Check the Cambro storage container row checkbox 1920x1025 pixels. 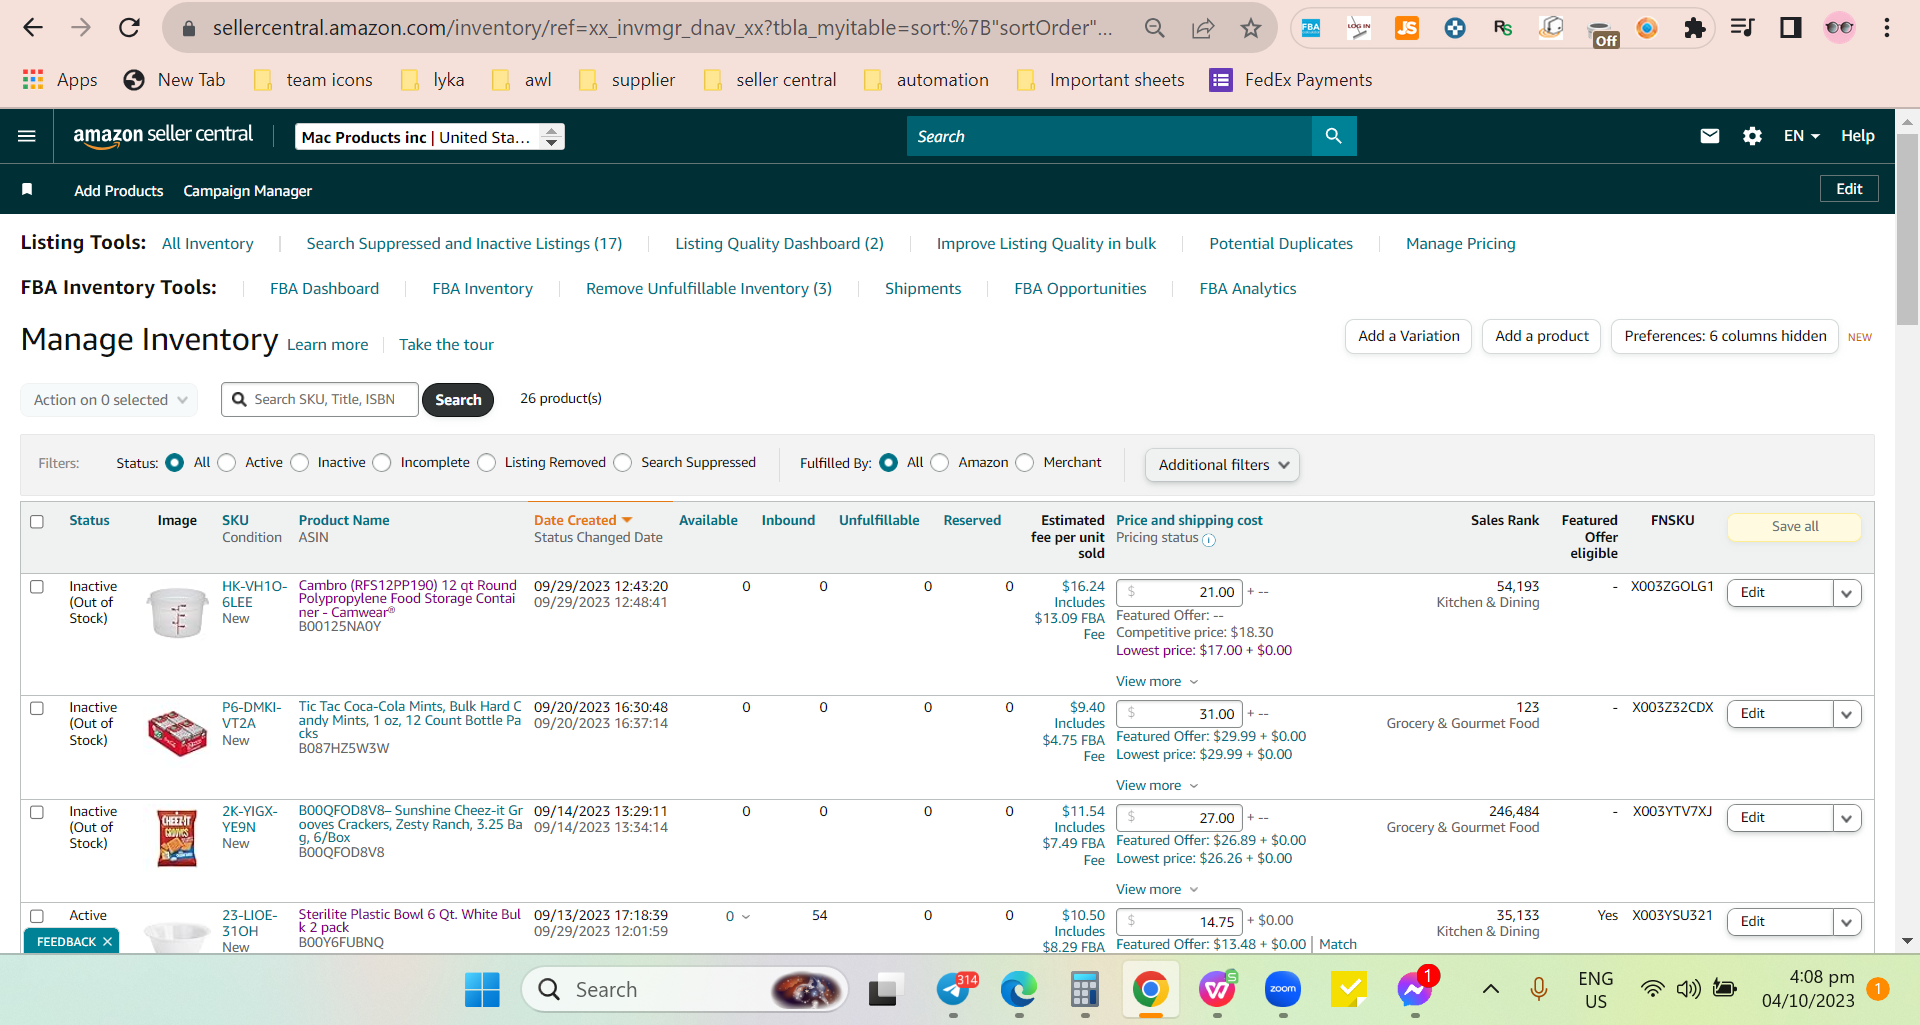pos(37,587)
